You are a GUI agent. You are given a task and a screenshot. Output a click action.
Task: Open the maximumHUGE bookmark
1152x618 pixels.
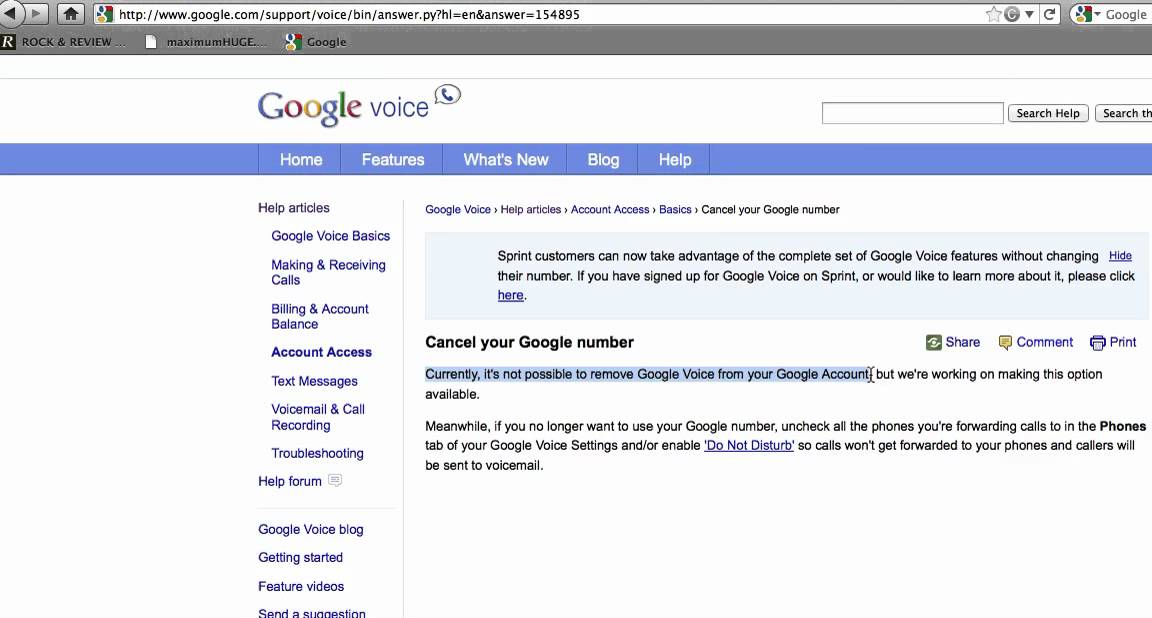[206, 42]
